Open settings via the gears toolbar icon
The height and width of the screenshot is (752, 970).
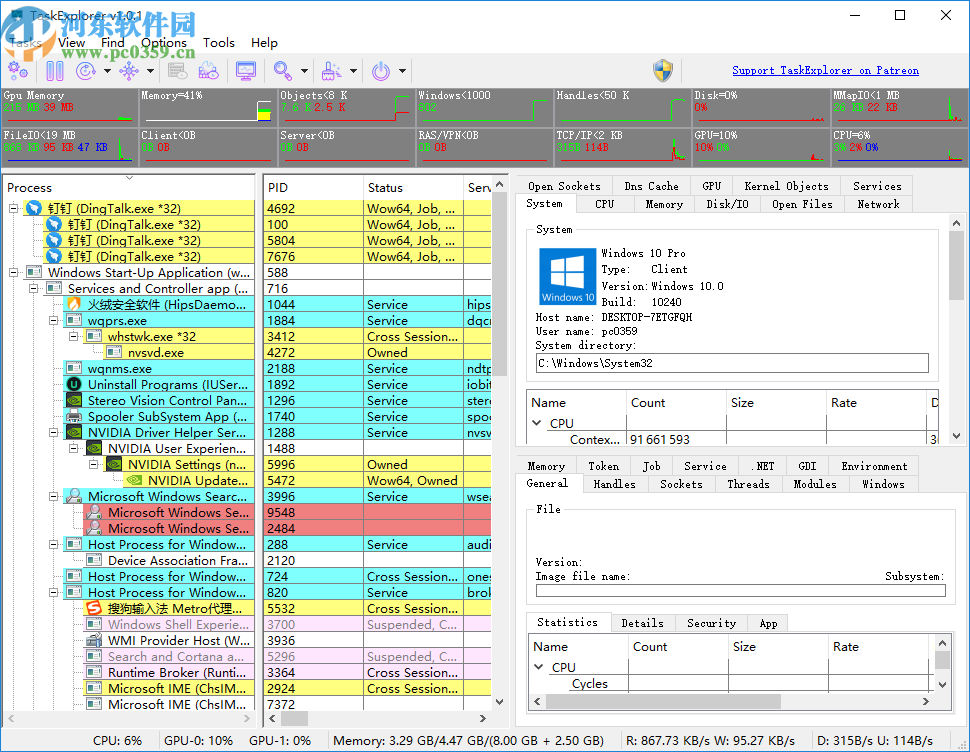click(x=18, y=70)
